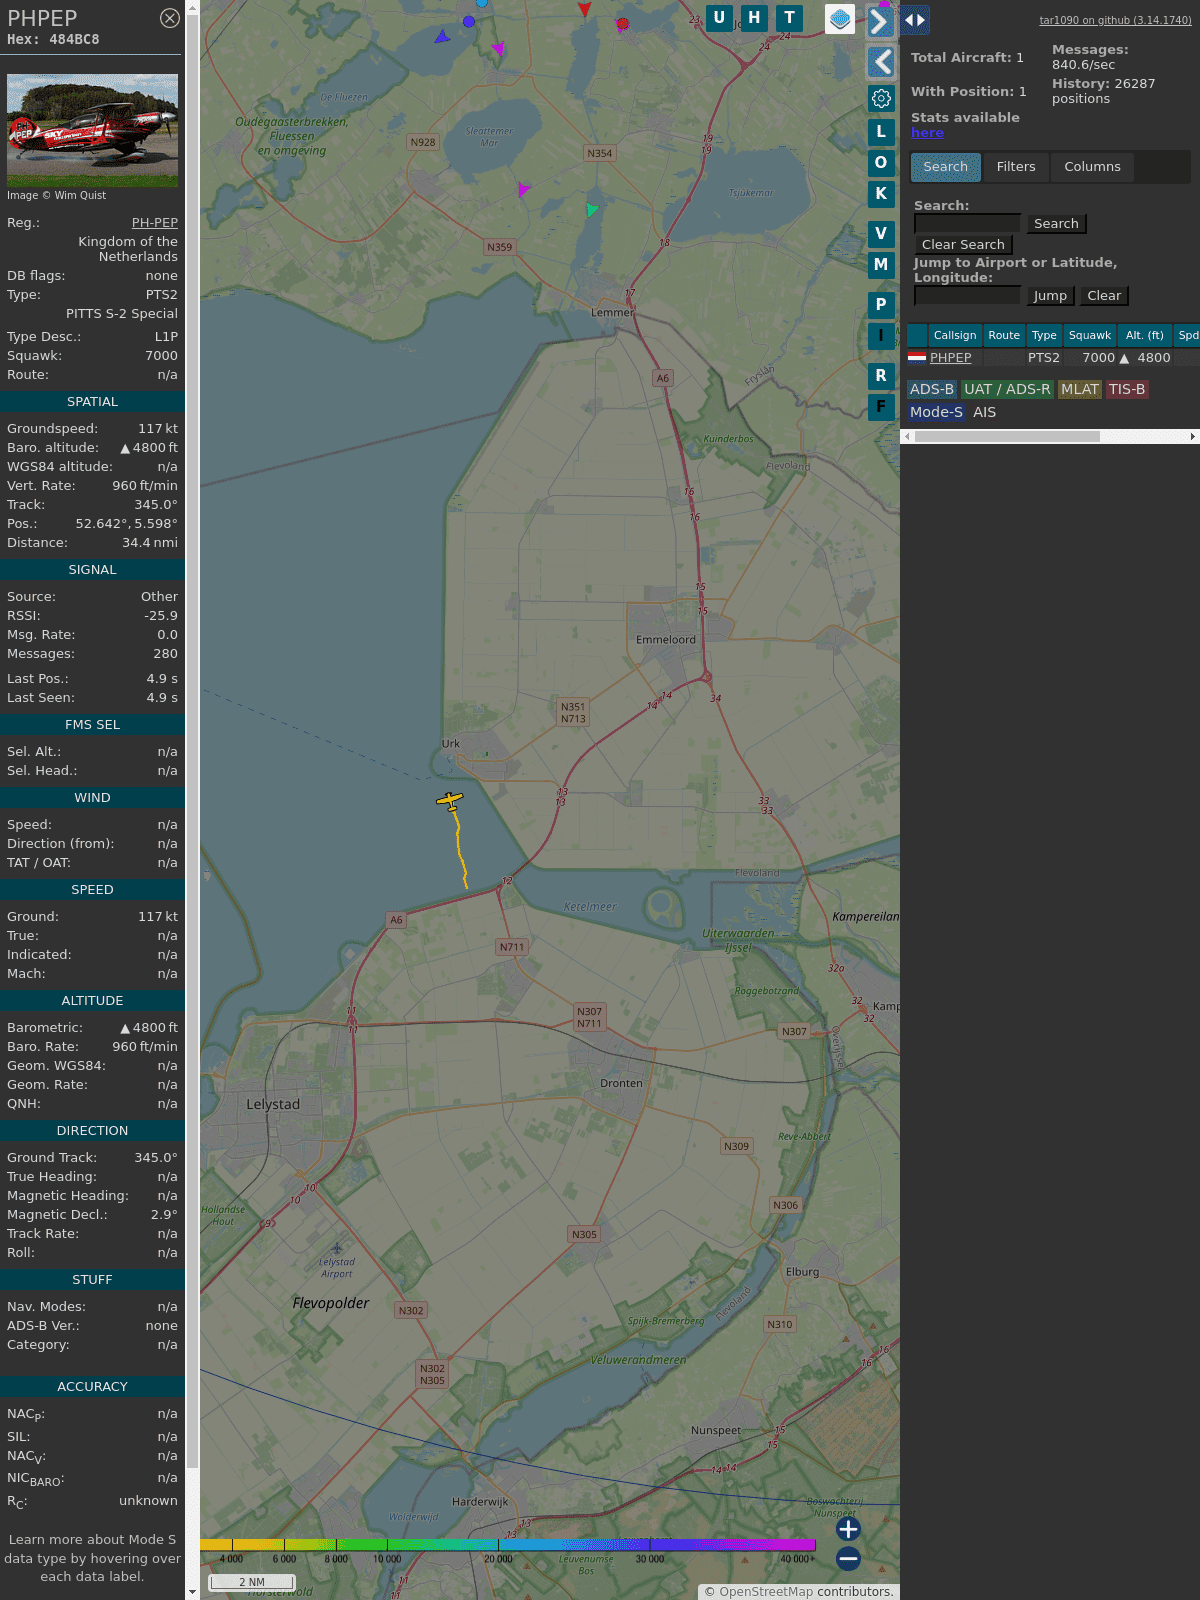Toggle the L map button
This screenshot has width=1200, height=1600.
coord(881,132)
